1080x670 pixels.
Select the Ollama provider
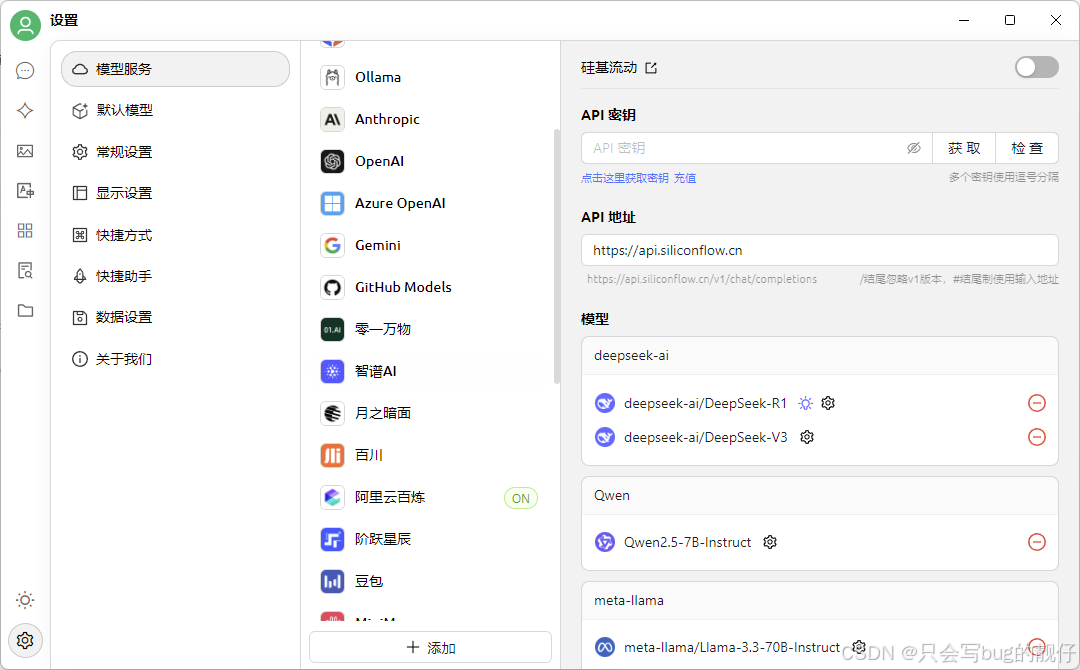click(430, 77)
